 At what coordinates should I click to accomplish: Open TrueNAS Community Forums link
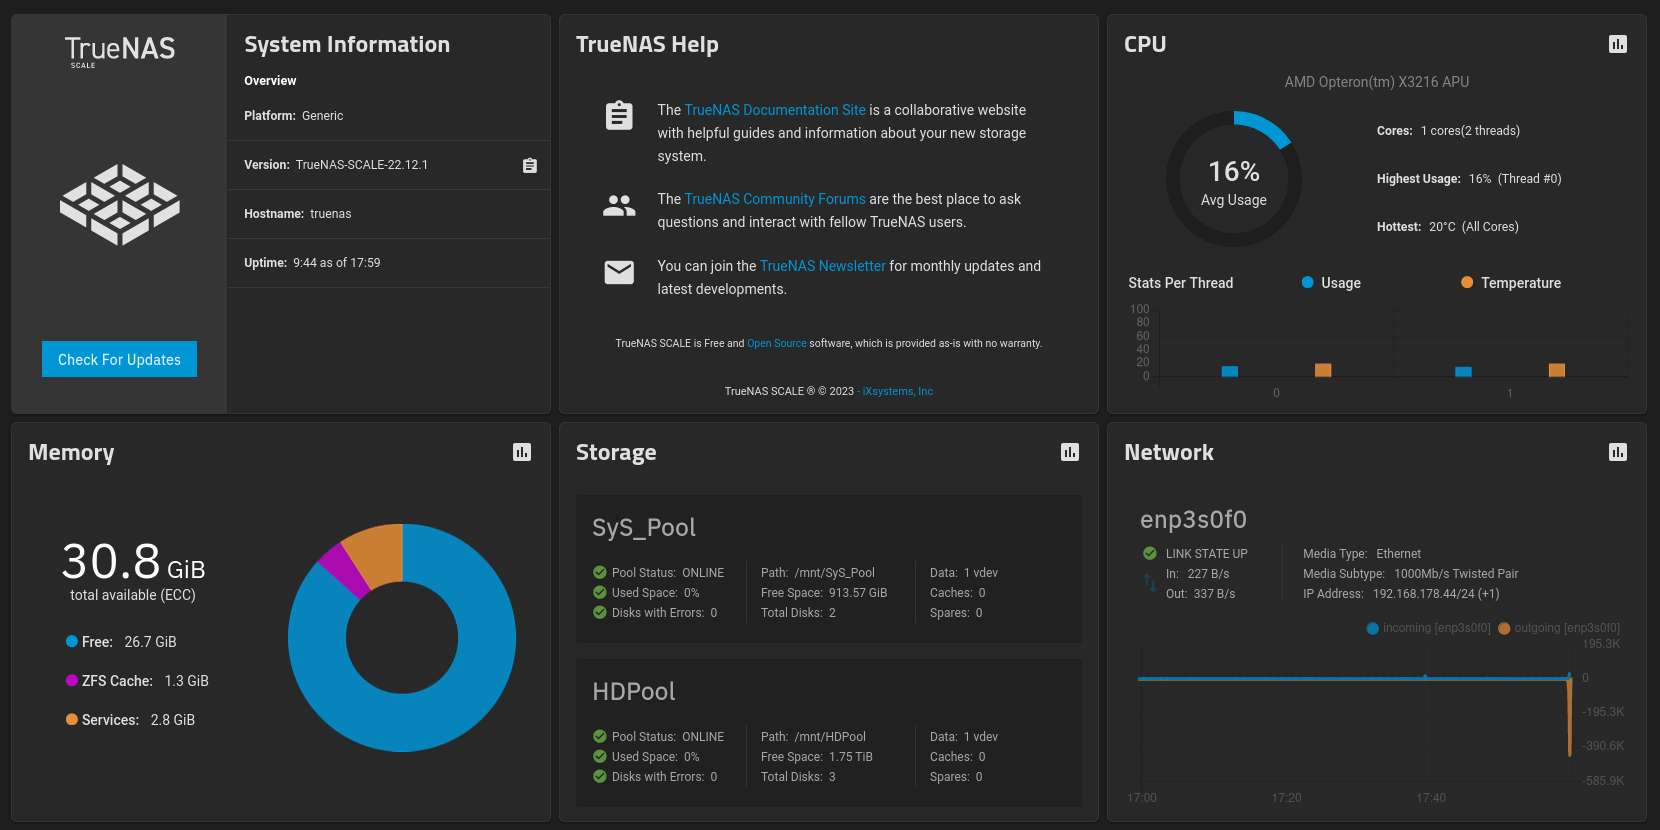click(775, 199)
